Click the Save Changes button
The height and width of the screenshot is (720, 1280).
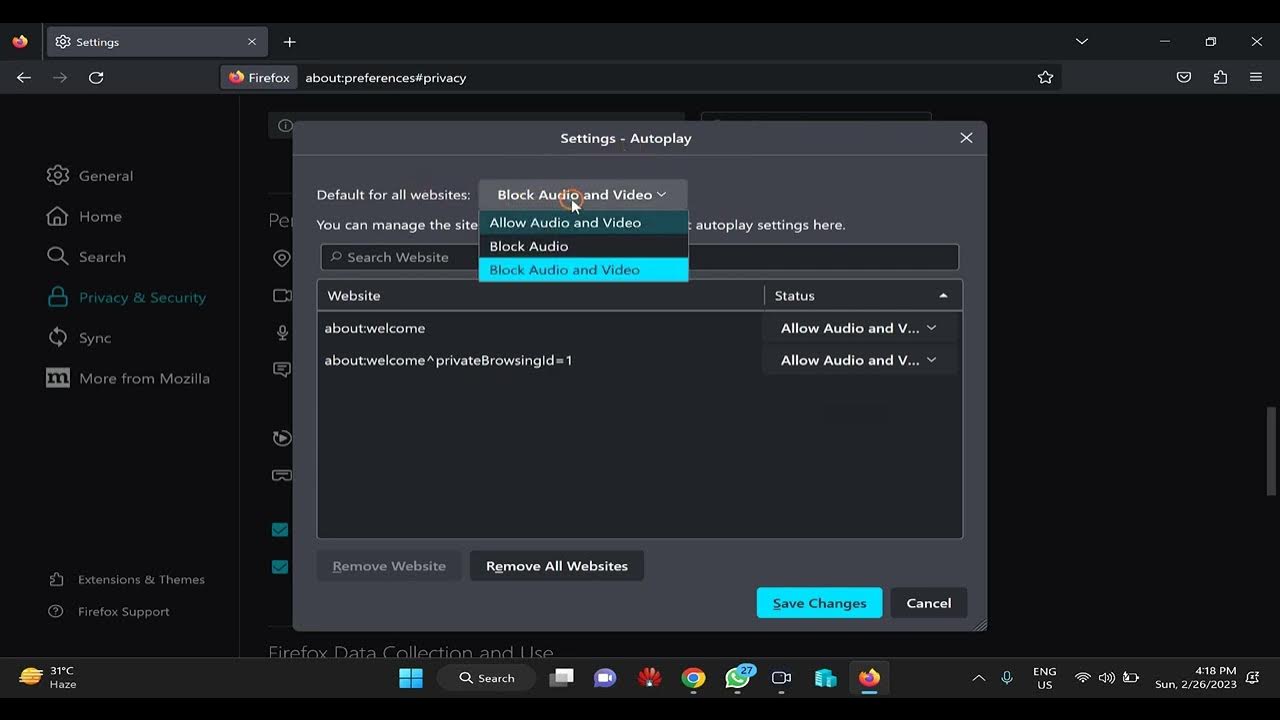click(x=819, y=603)
